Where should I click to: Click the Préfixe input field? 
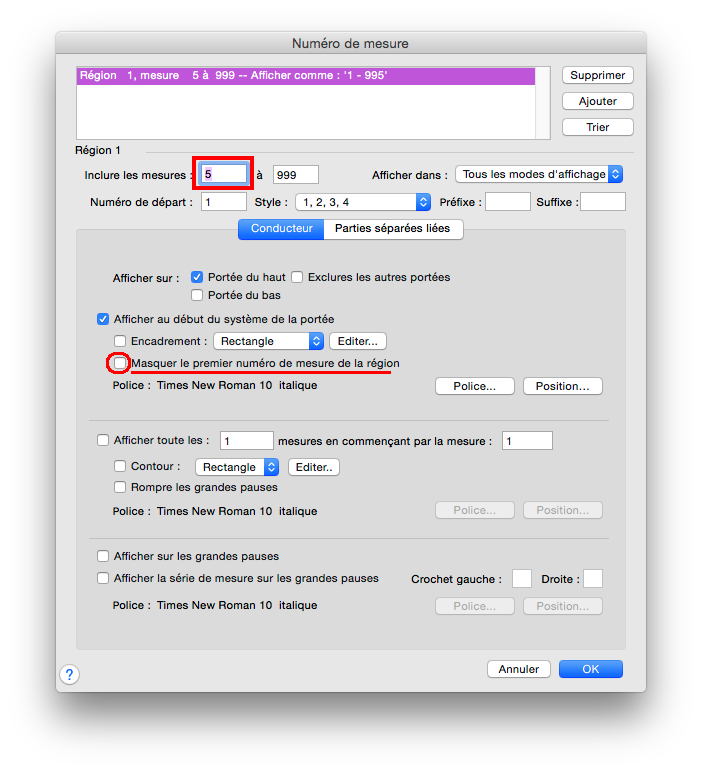507,202
